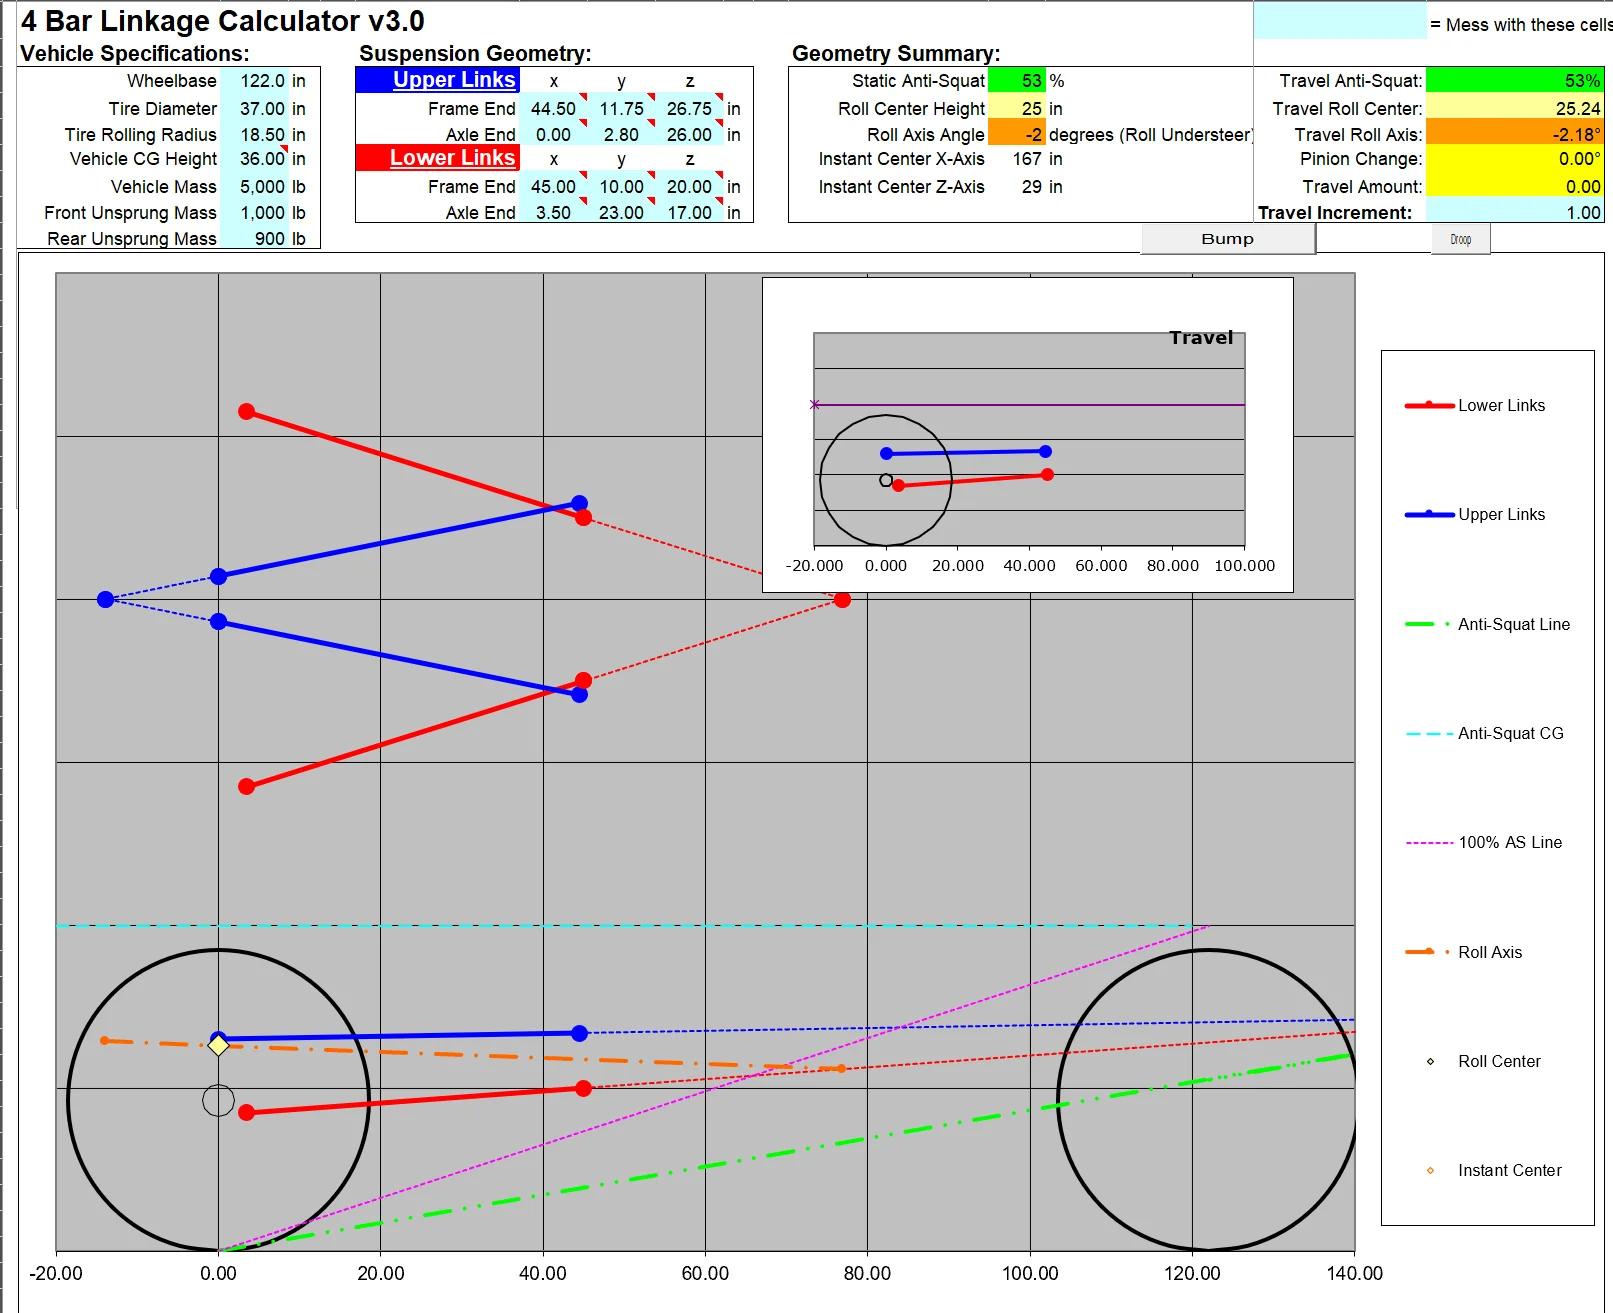Viewport: 1613px width, 1313px height.
Task: Click the Roll Axis legend entry
Action: (x=1464, y=952)
